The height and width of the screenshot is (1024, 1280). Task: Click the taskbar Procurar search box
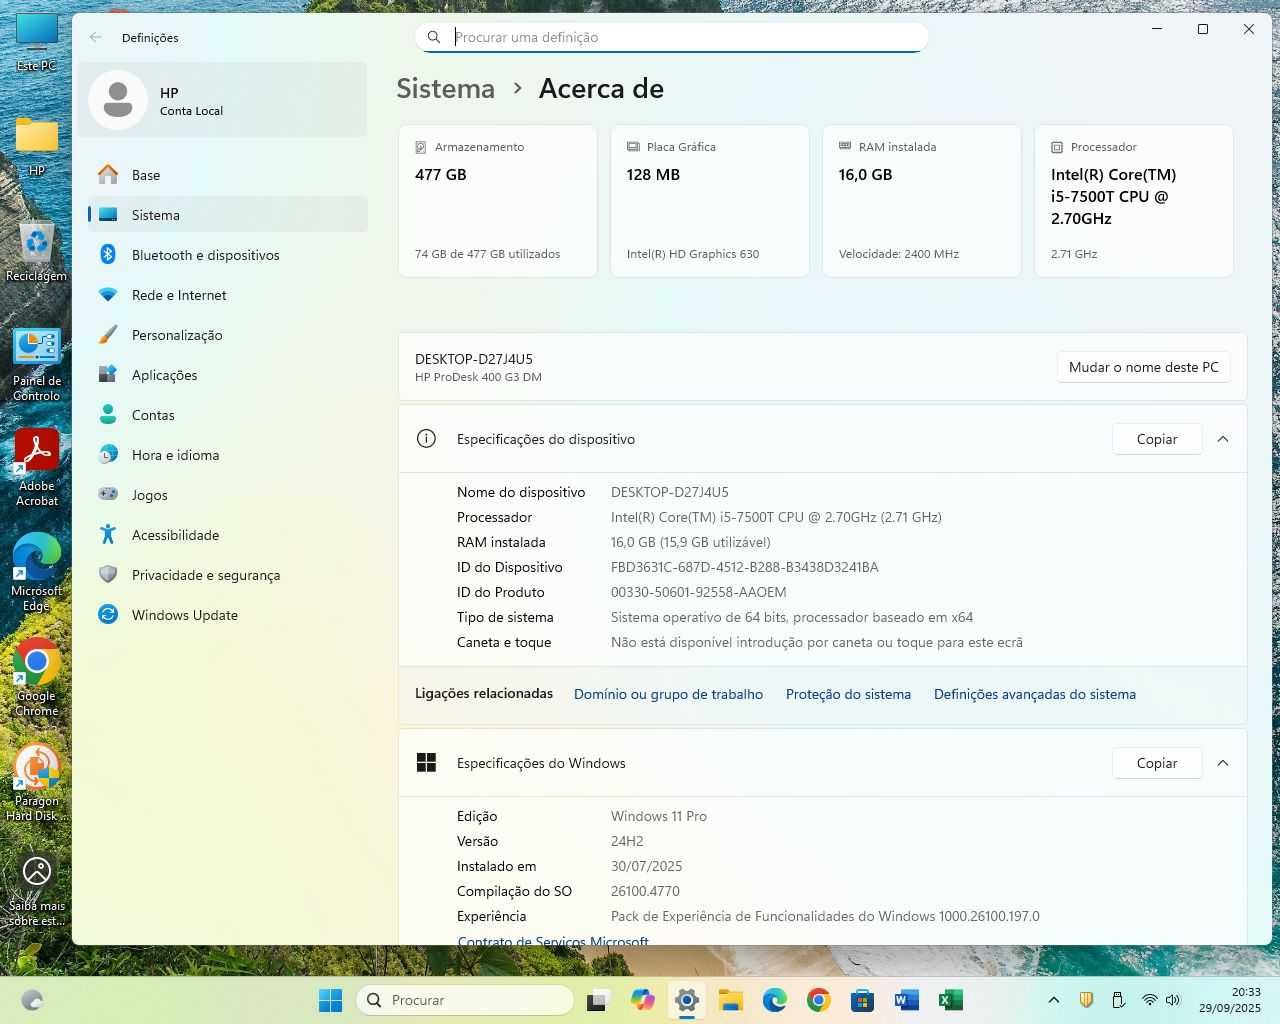click(x=466, y=1000)
